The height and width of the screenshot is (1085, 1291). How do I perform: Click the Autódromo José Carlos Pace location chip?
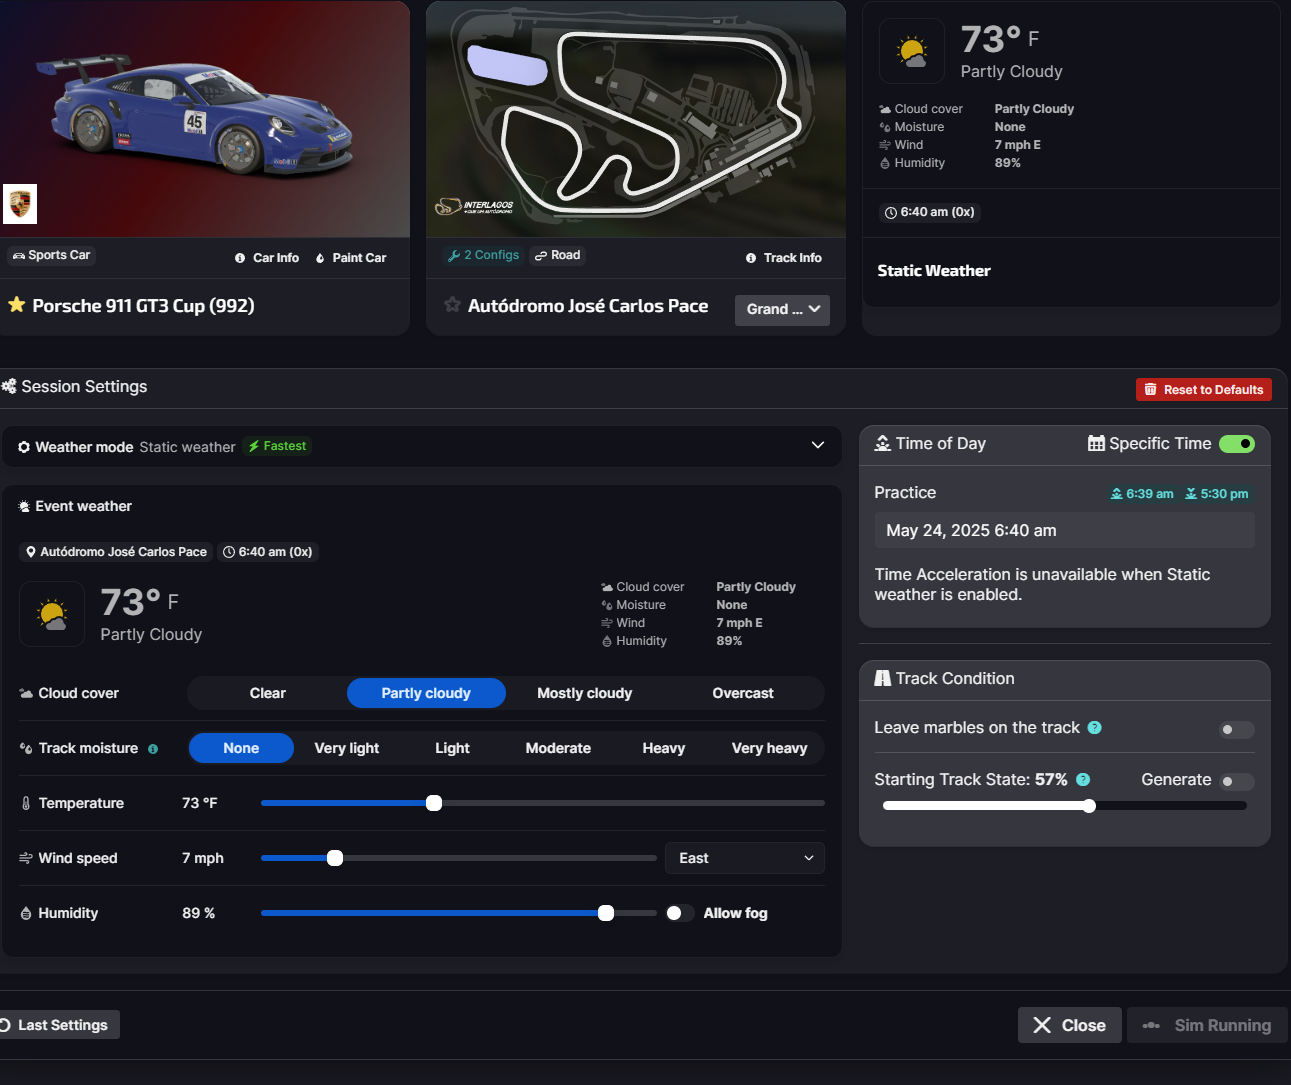[x=116, y=552]
